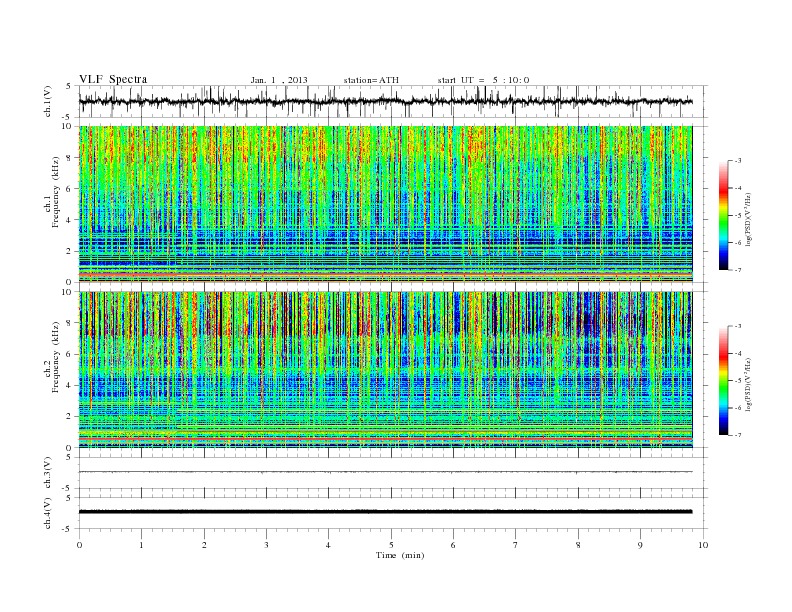Click the time-axis tick label "4"
The image size is (792, 612).
point(328,545)
